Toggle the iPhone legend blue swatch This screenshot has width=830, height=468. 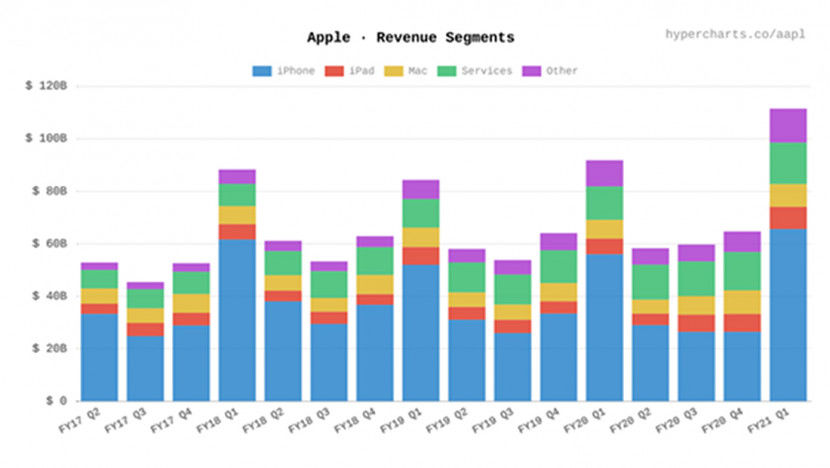(x=262, y=71)
